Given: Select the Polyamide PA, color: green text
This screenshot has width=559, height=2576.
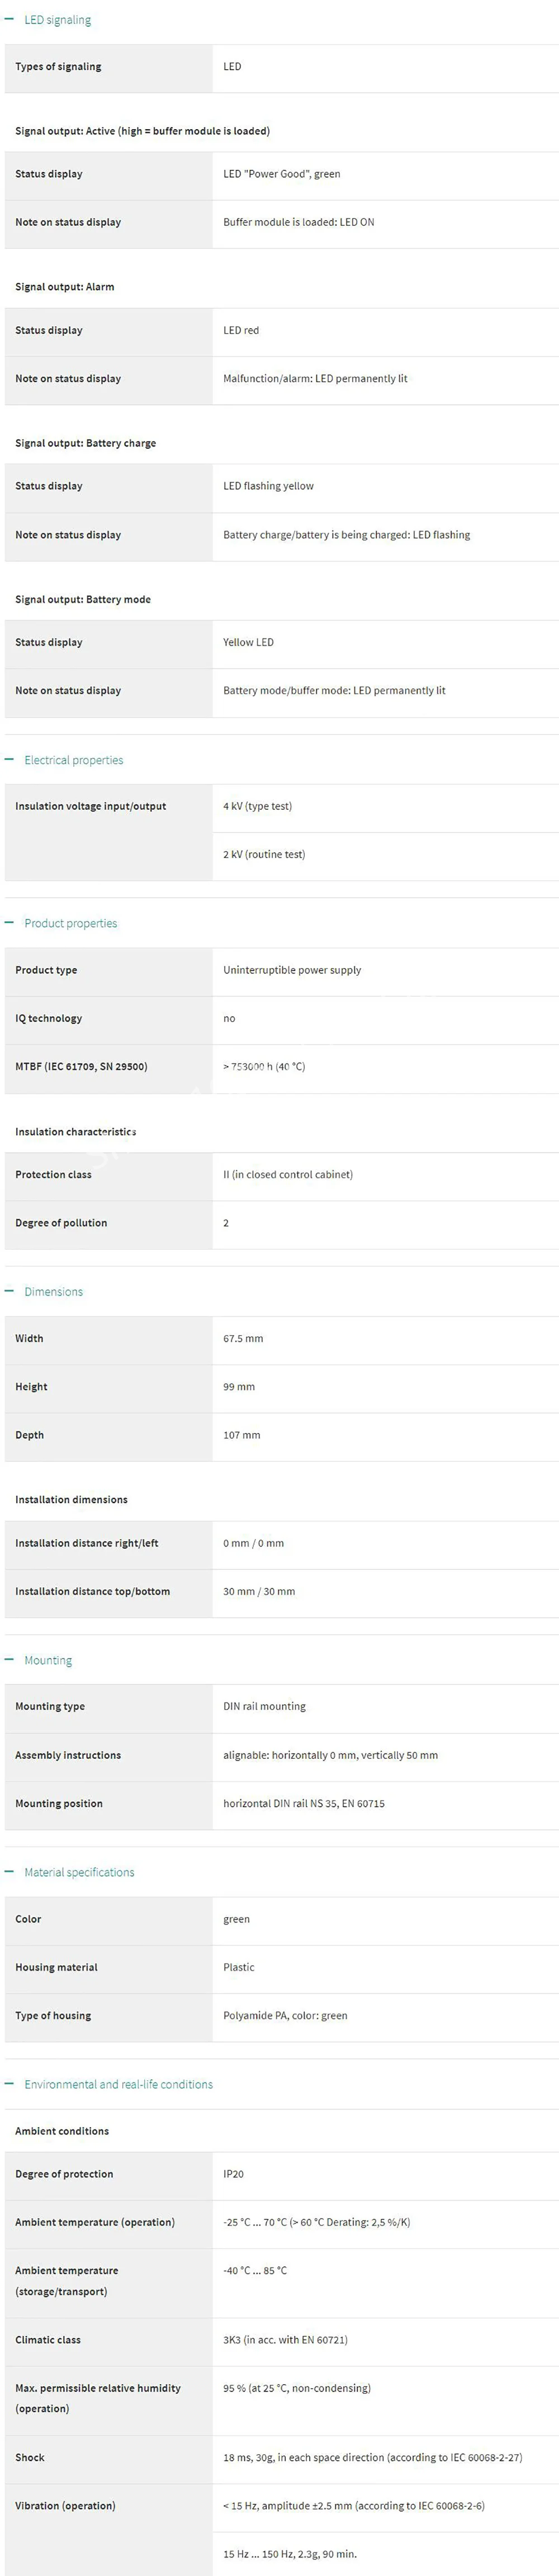Looking at the screenshot, I should 285,2016.
